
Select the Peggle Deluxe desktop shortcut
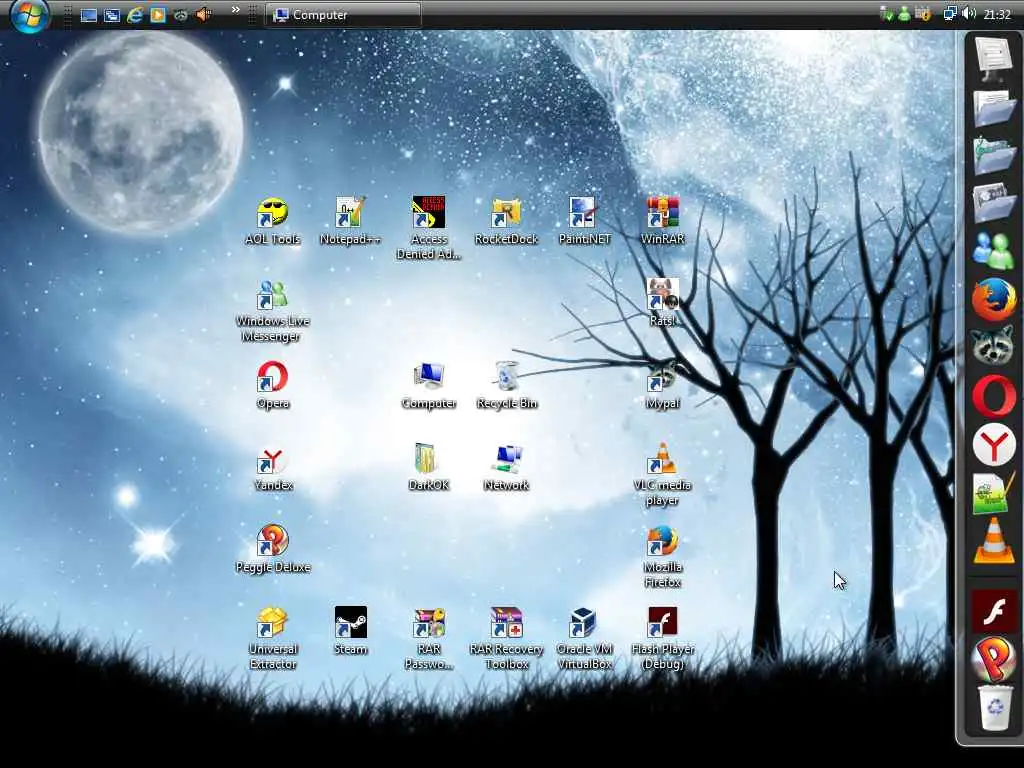(272, 549)
